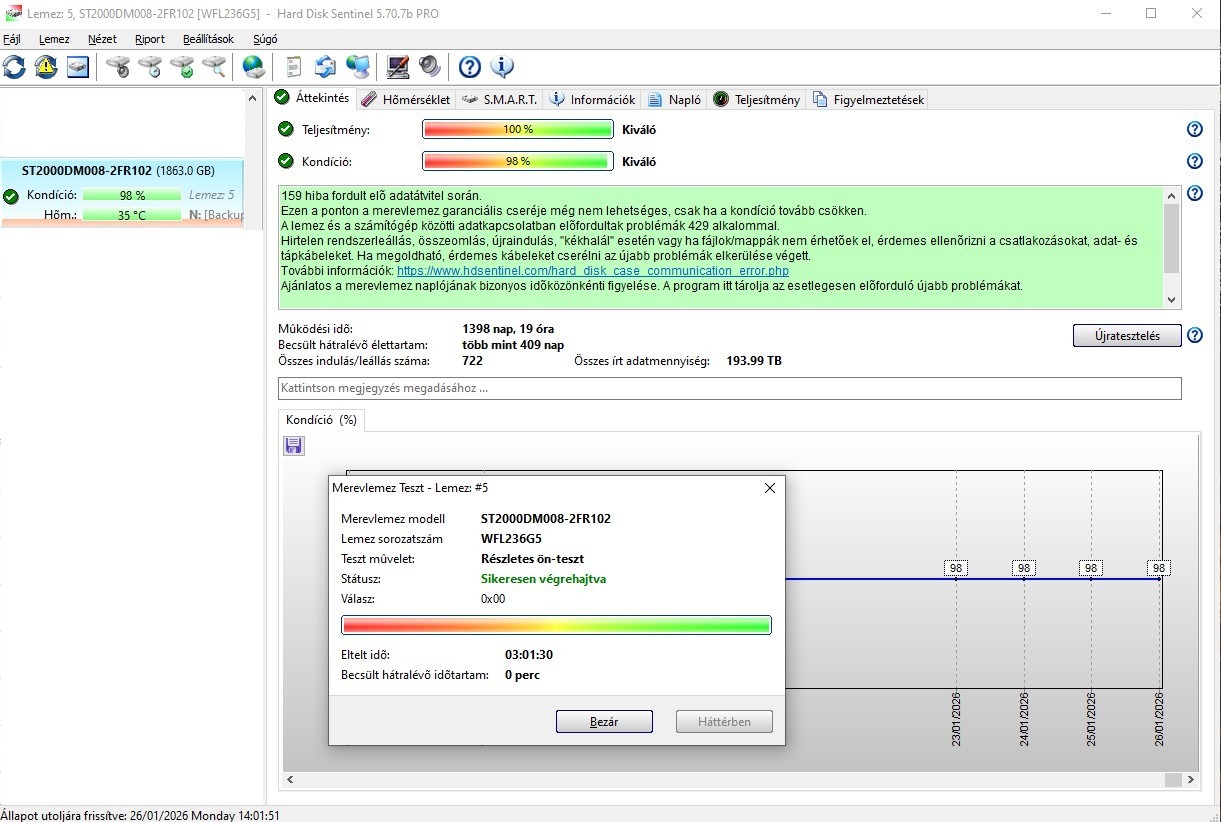Click the description scroll up arrow
1221x822 pixels.
coord(1172,196)
